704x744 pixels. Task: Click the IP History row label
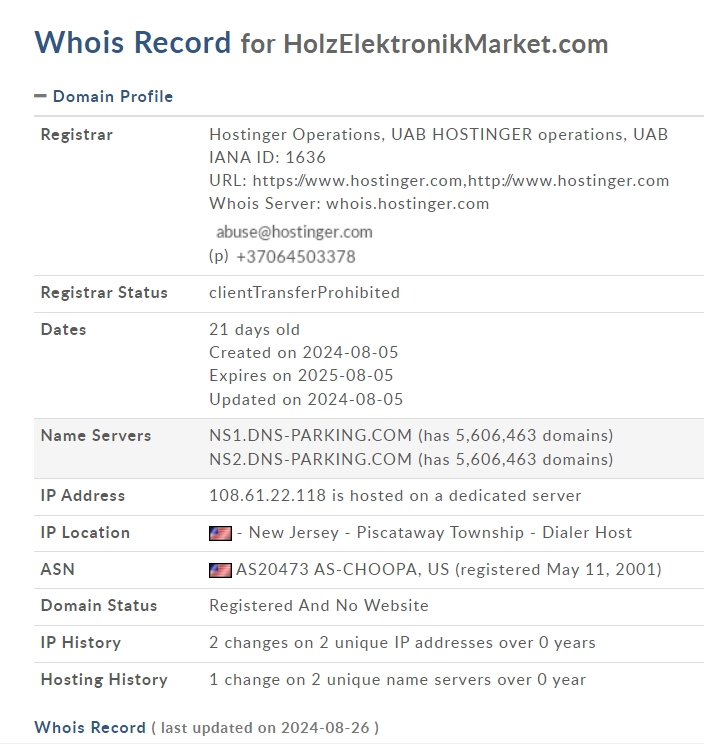pos(81,643)
